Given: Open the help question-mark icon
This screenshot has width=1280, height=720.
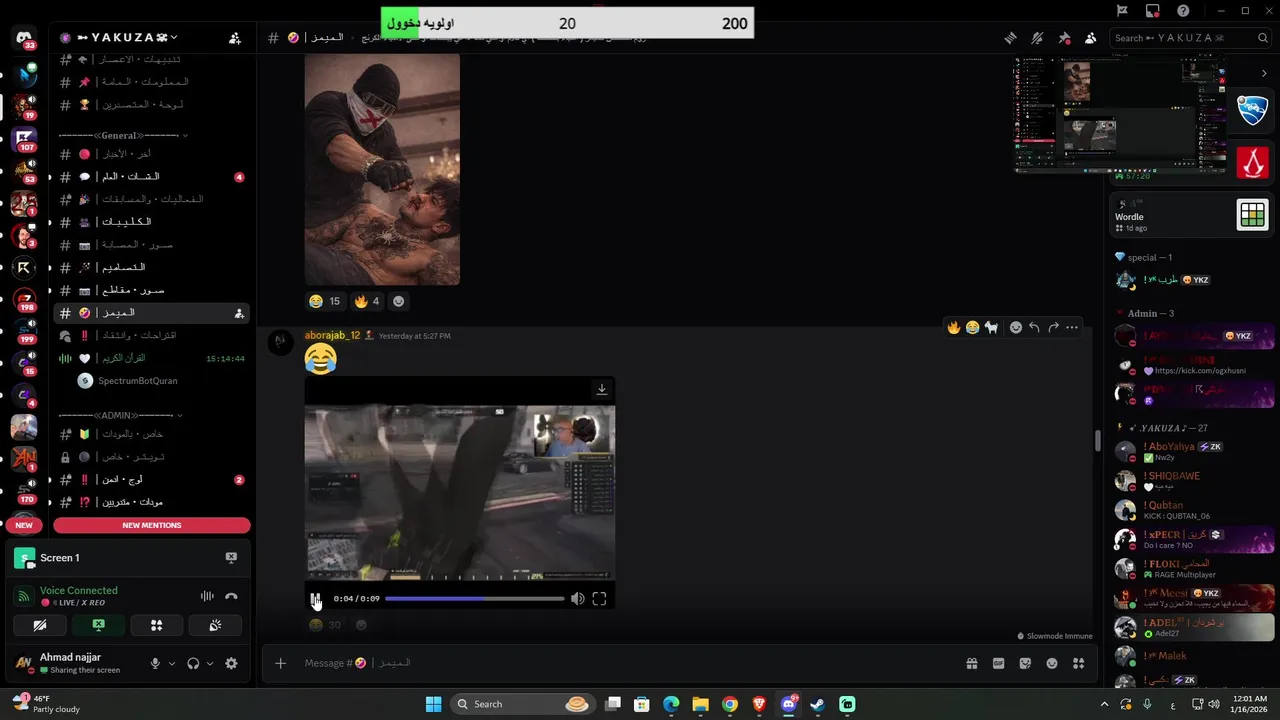Looking at the screenshot, I should [x=1184, y=11].
